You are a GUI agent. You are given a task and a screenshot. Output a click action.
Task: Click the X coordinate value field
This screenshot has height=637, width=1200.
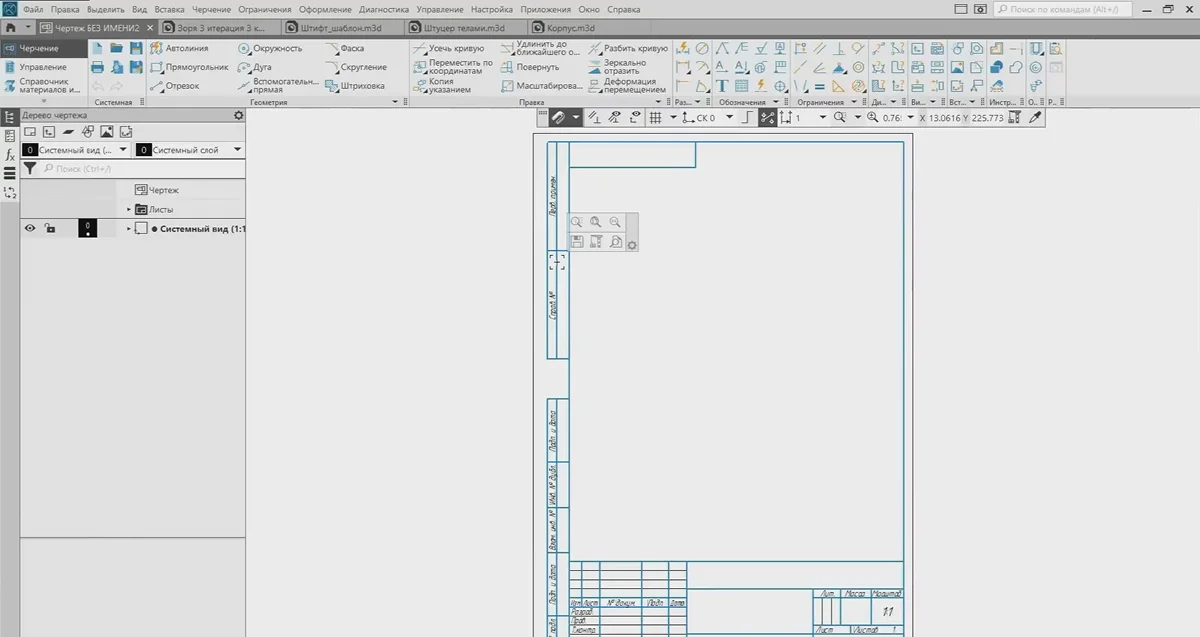(943, 117)
